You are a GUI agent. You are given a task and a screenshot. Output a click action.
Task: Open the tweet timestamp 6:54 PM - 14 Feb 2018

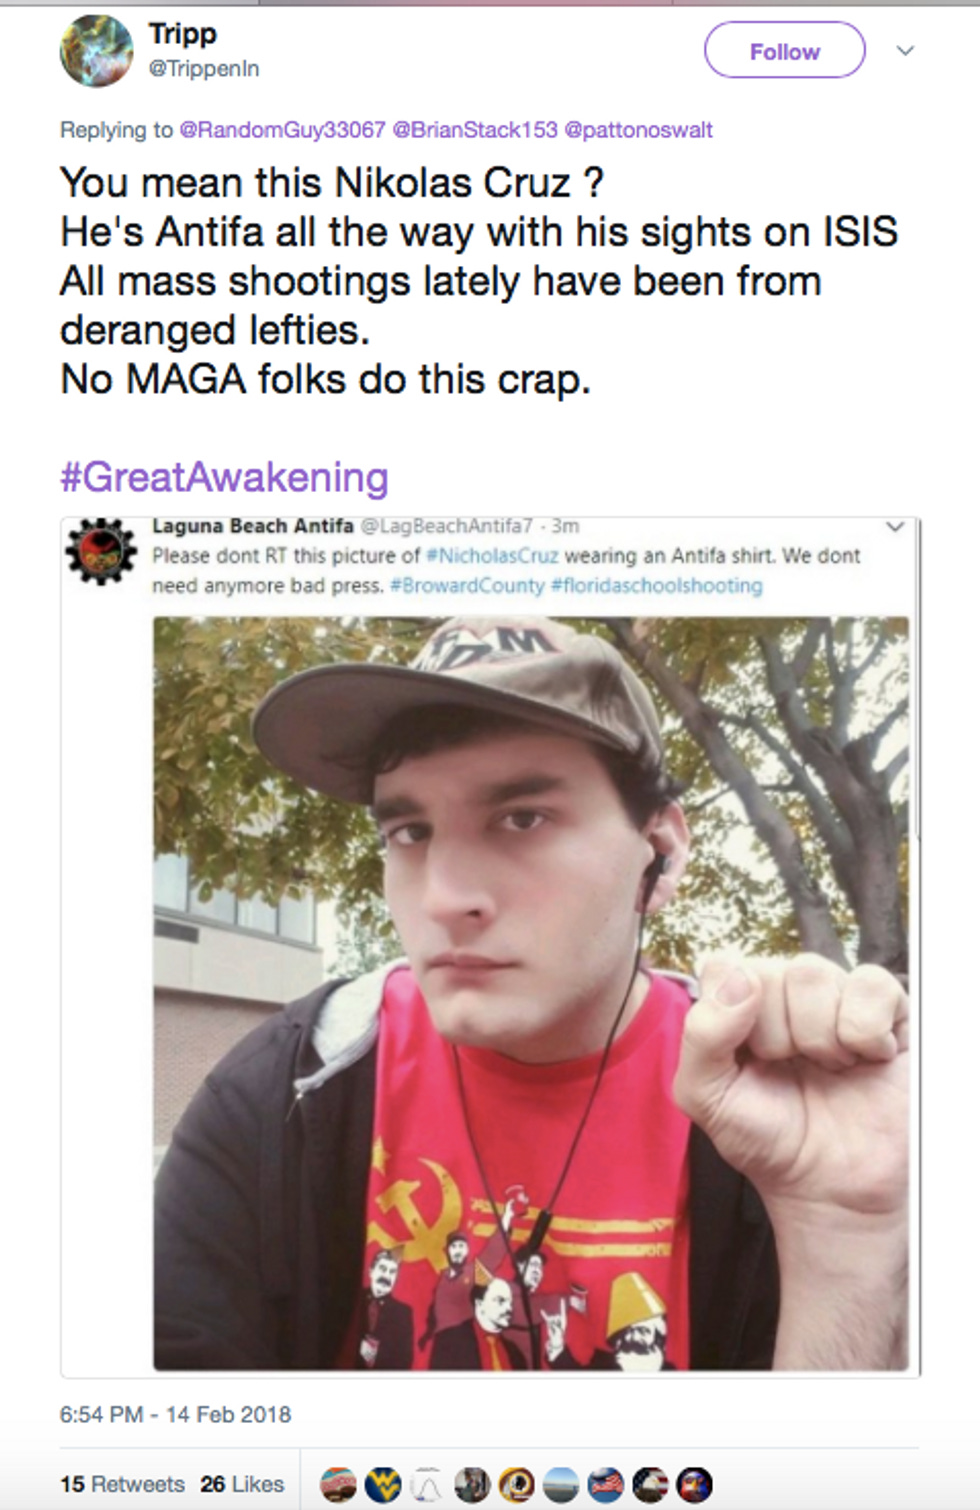click(x=175, y=1415)
